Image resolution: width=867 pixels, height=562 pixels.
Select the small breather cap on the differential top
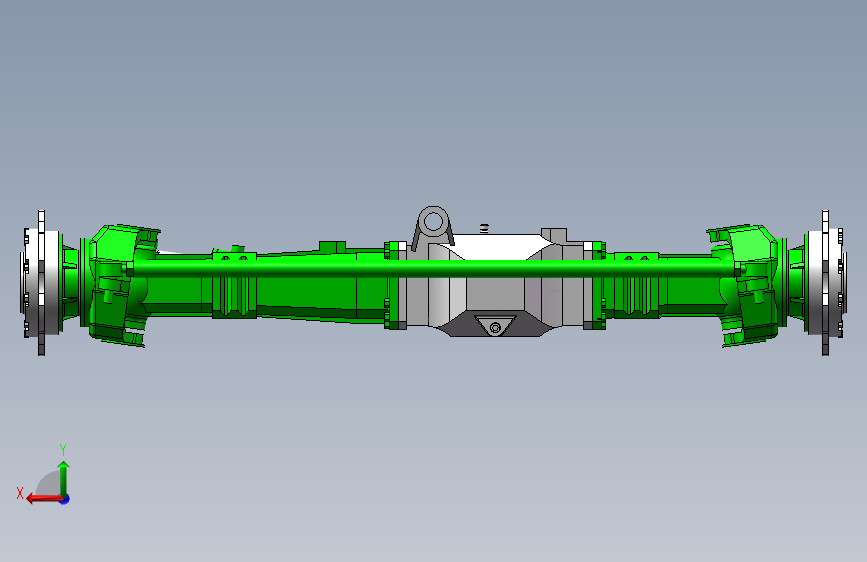[484, 228]
